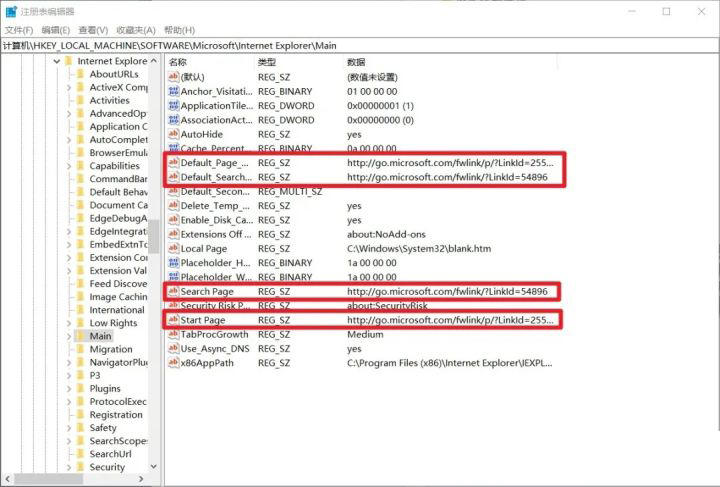Click the Local Page string value icon
The height and width of the screenshot is (487, 720).
click(x=174, y=248)
